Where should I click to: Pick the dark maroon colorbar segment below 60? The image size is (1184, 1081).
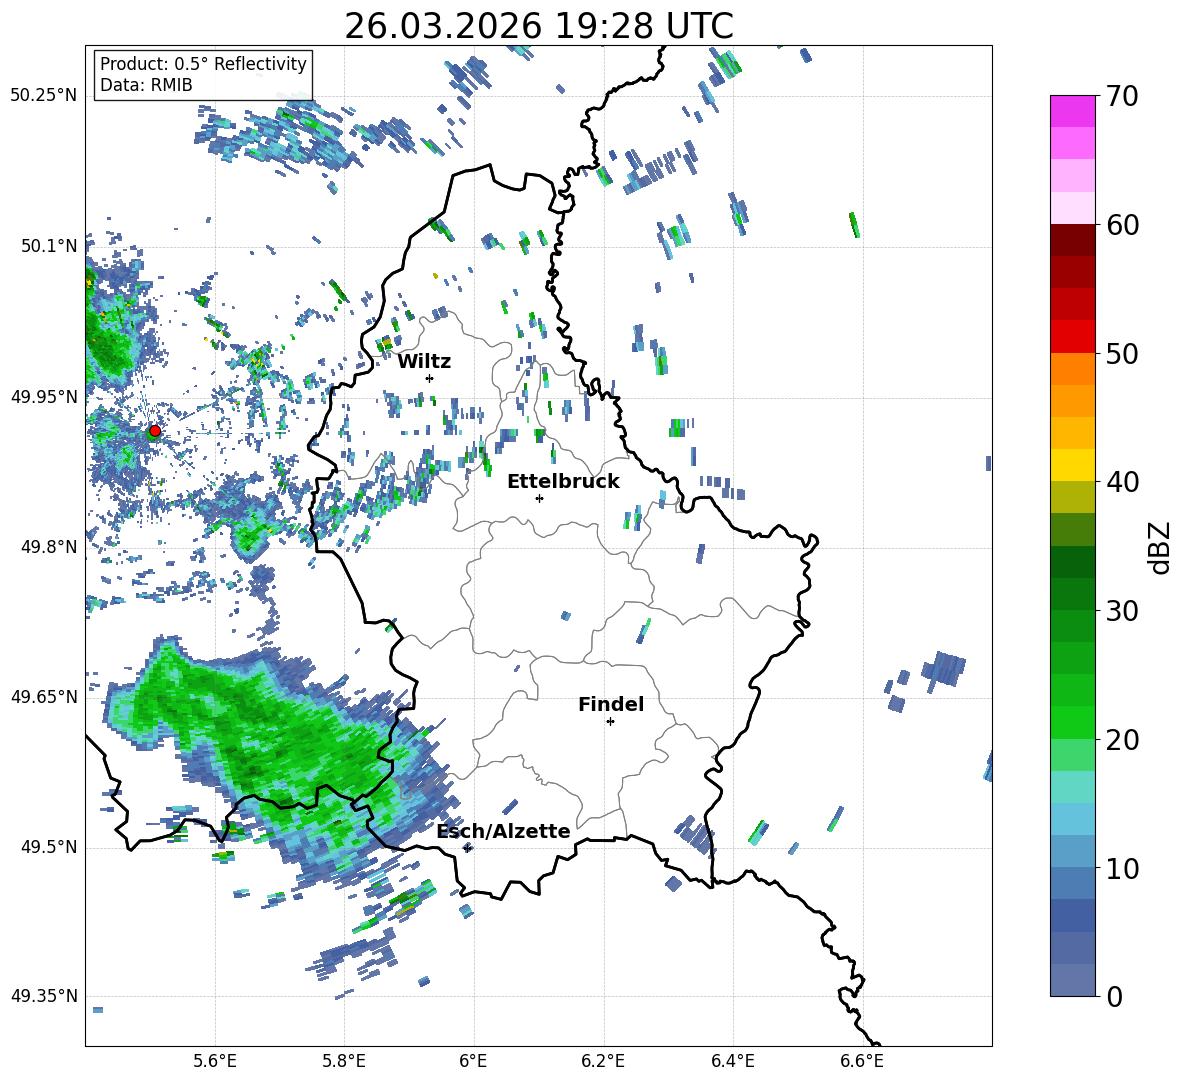click(1072, 240)
